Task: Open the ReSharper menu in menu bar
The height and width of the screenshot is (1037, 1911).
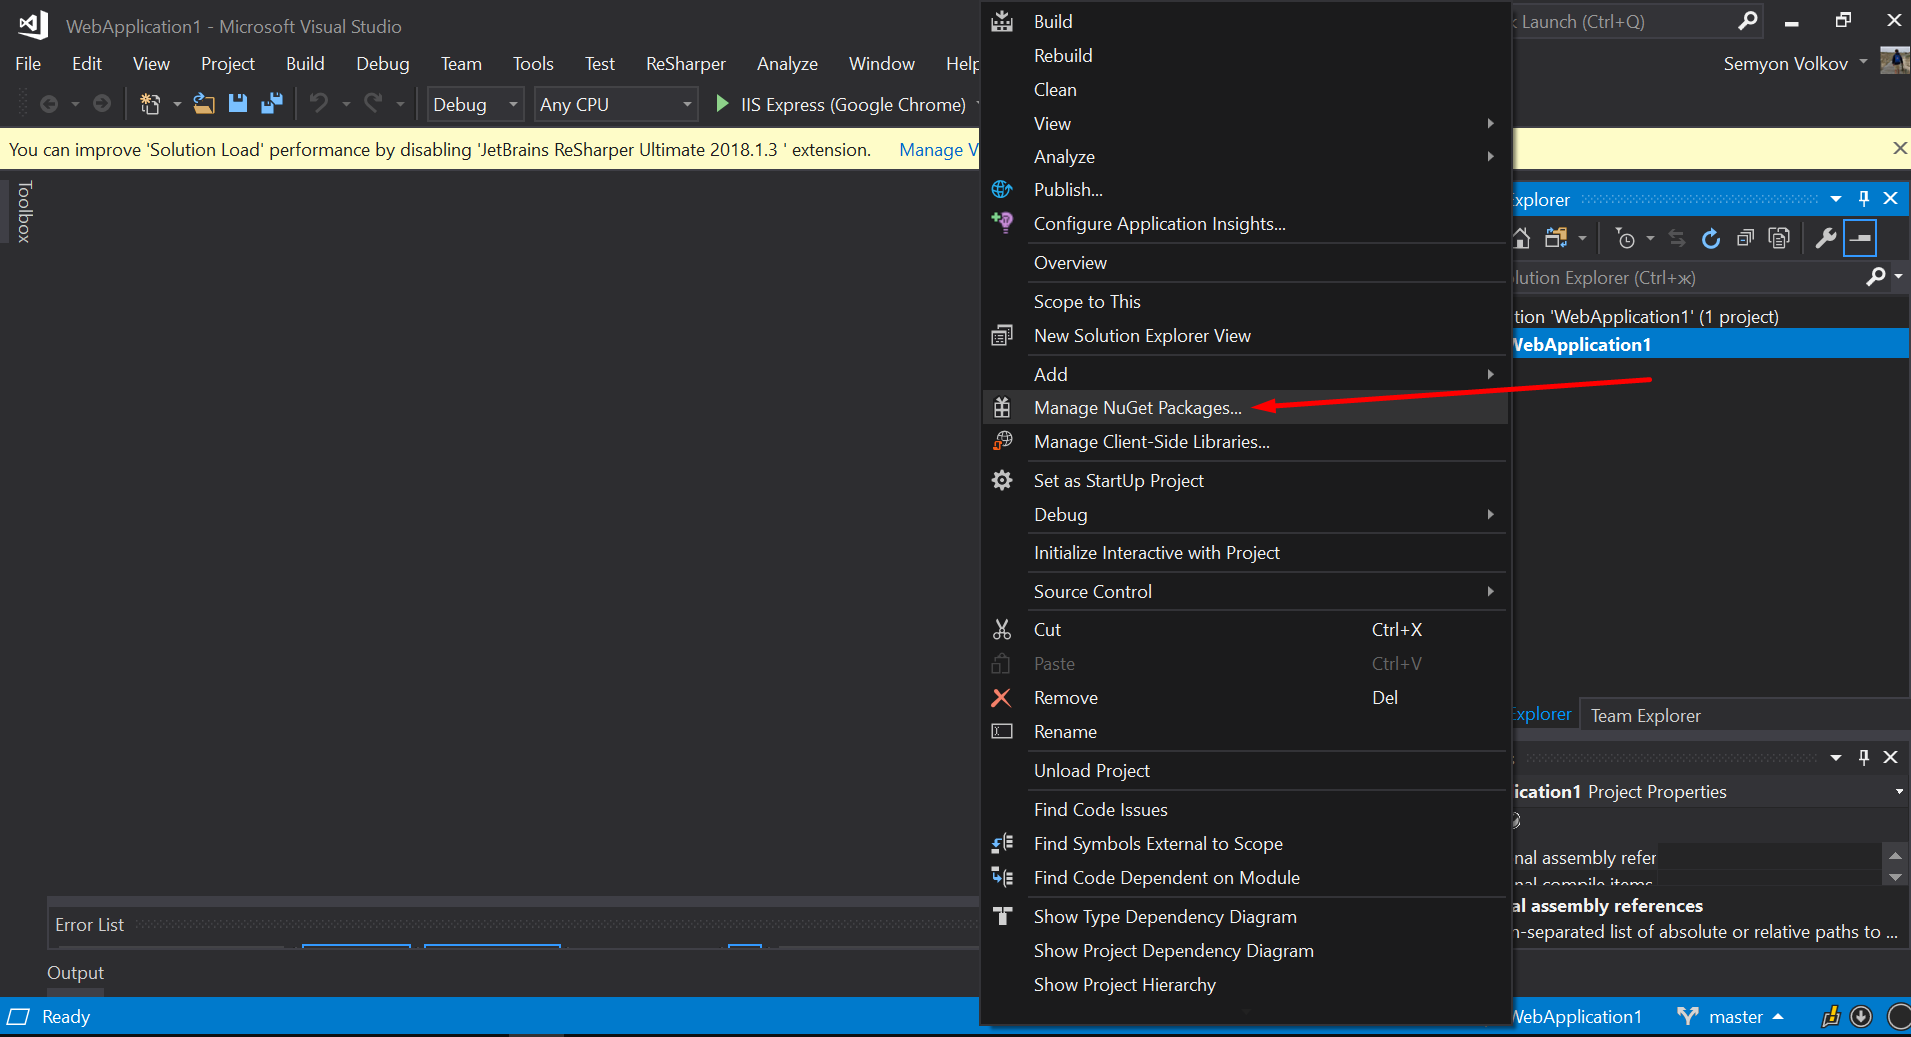Action: pyautogui.click(x=685, y=63)
